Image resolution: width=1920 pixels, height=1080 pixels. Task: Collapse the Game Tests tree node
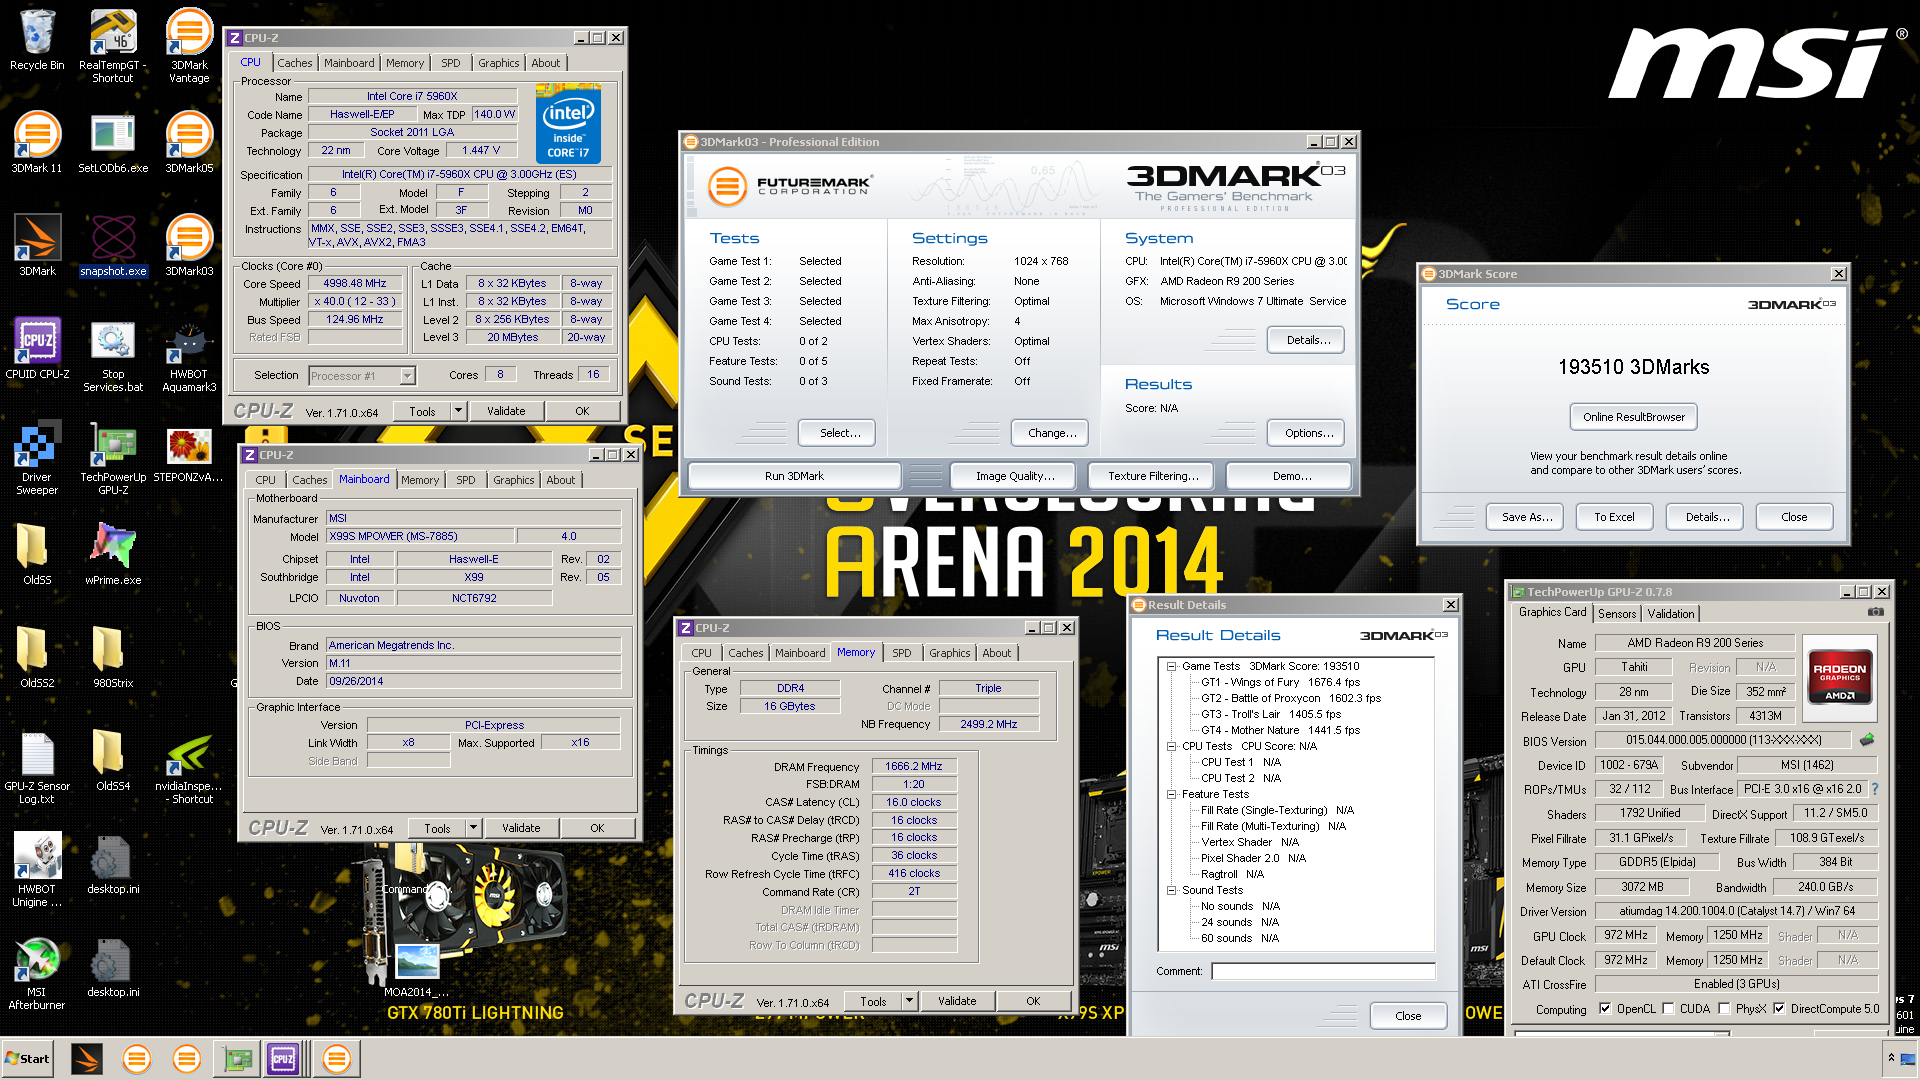click(1171, 666)
